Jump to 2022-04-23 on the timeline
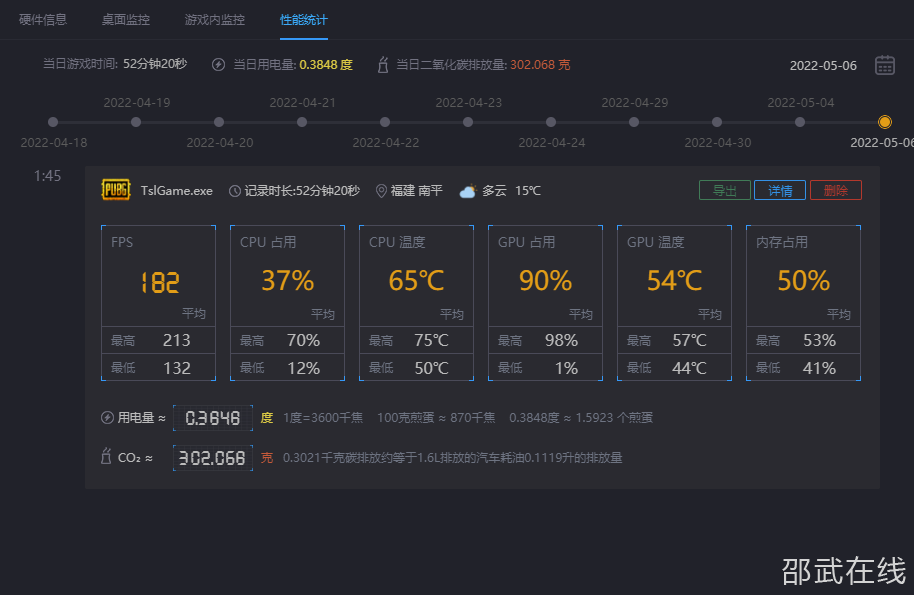Viewport: 914px width, 595px height. point(468,122)
